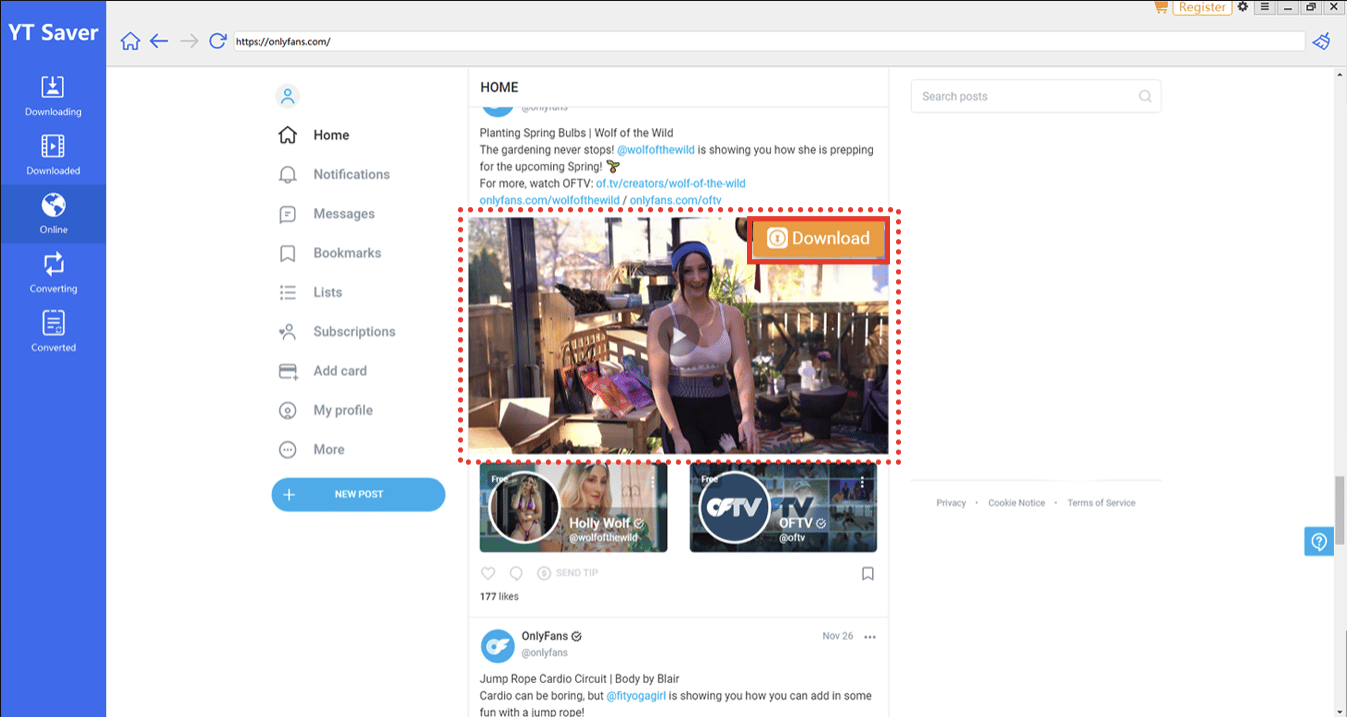Open Bookmarks menu item

coord(330,253)
